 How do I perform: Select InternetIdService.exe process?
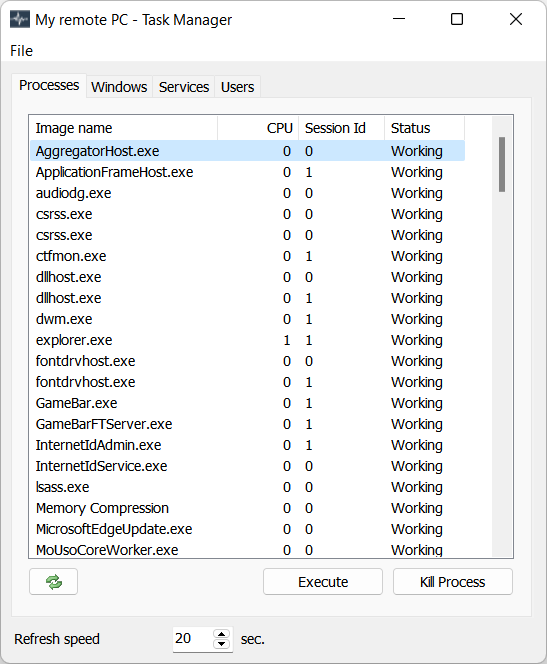click(247, 466)
